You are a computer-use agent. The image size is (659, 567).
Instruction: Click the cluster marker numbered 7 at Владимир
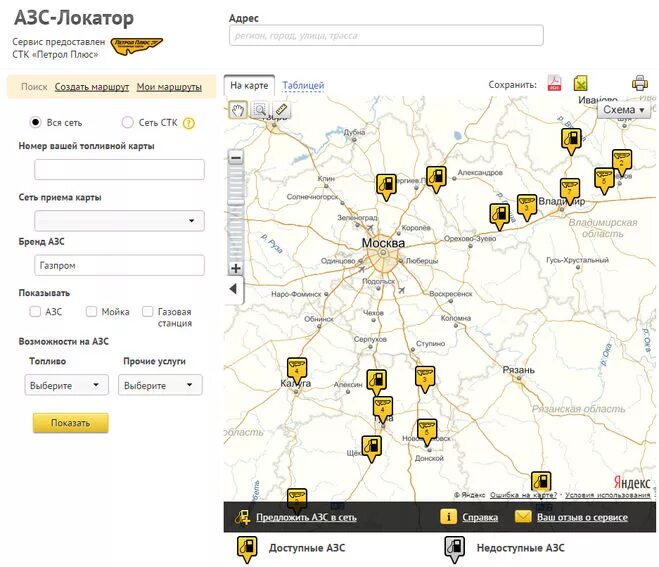pyautogui.click(x=570, y=190)
